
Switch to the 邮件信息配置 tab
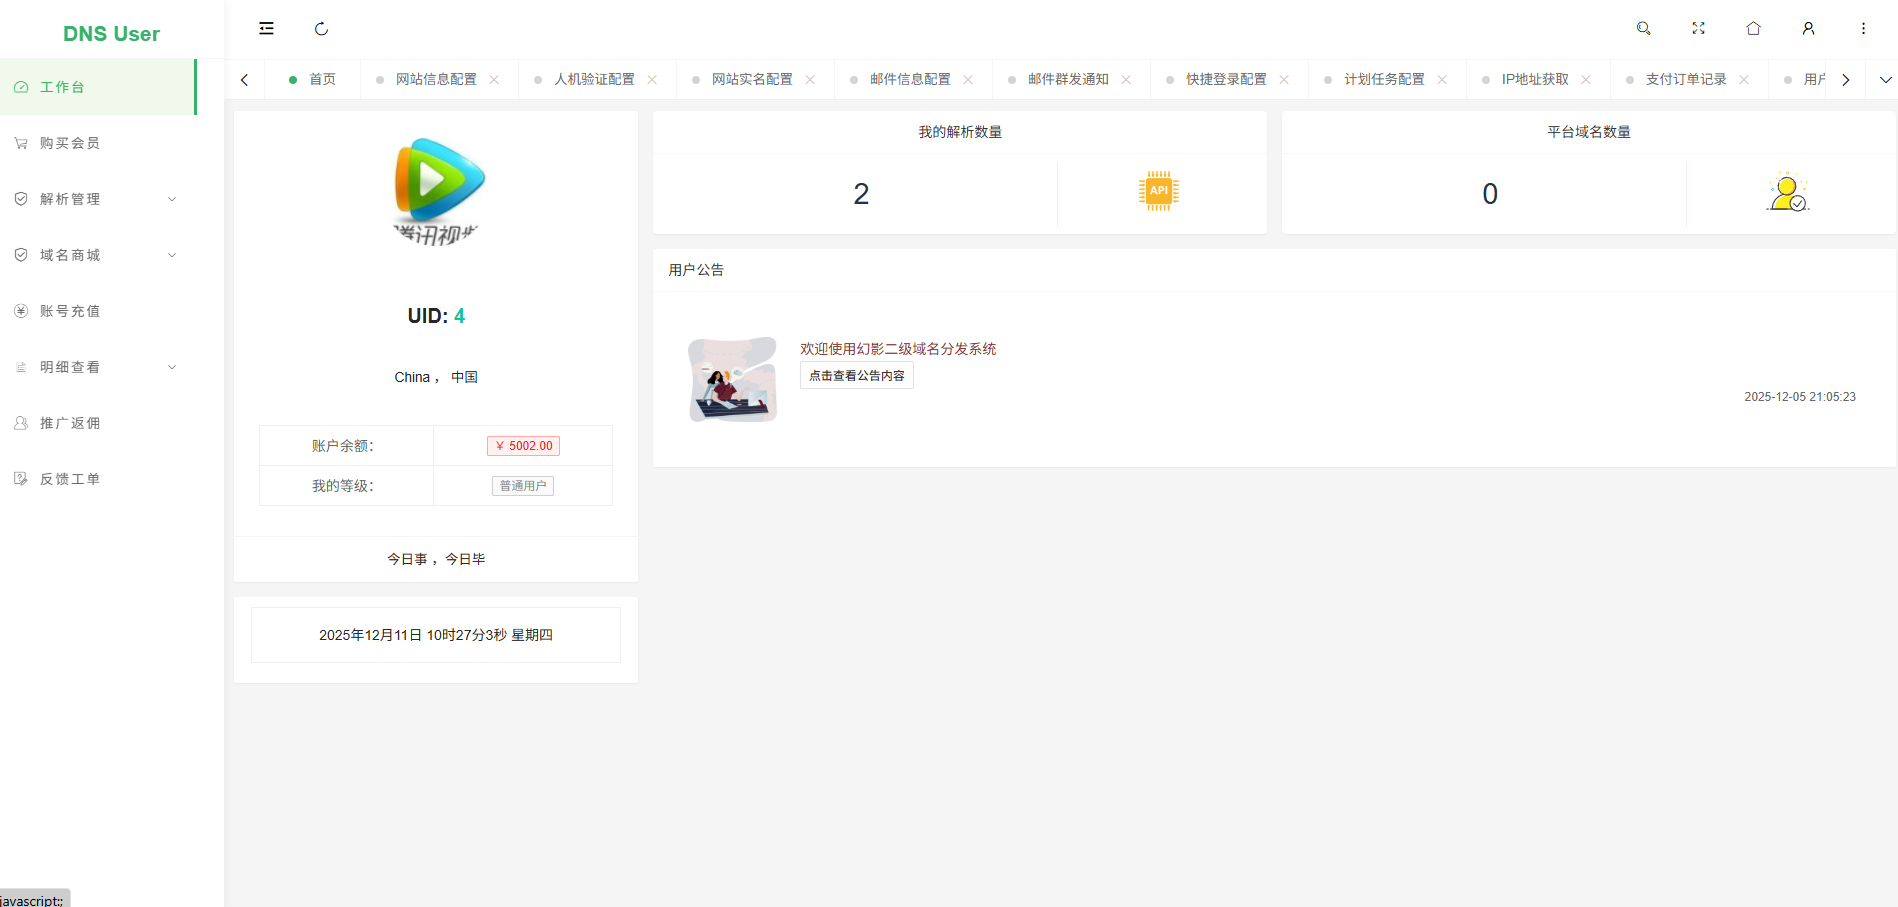(910, 80)
